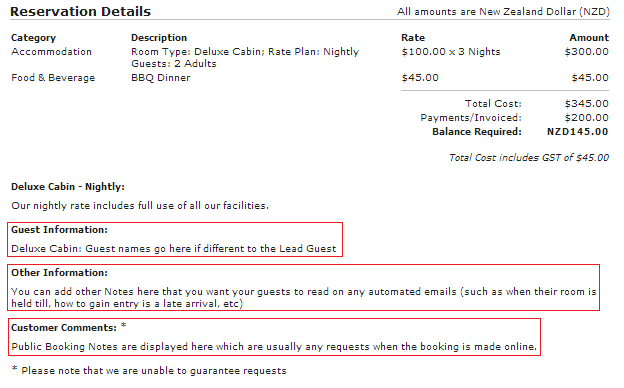Select the Category column header
This screenshot has width=624, height=388.
click(x=33, y=38)
